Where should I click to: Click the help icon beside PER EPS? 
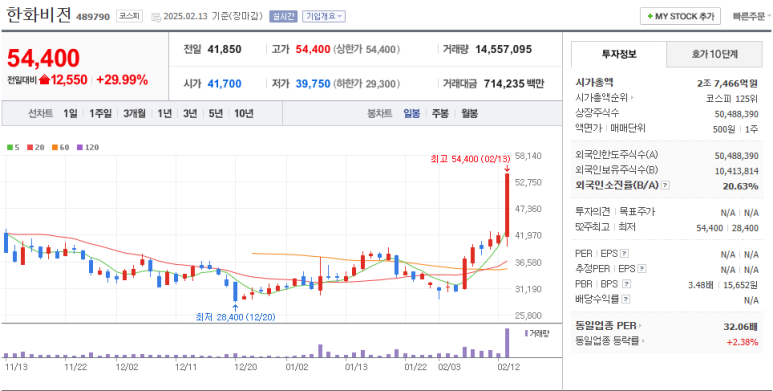(x=625, y=253)
